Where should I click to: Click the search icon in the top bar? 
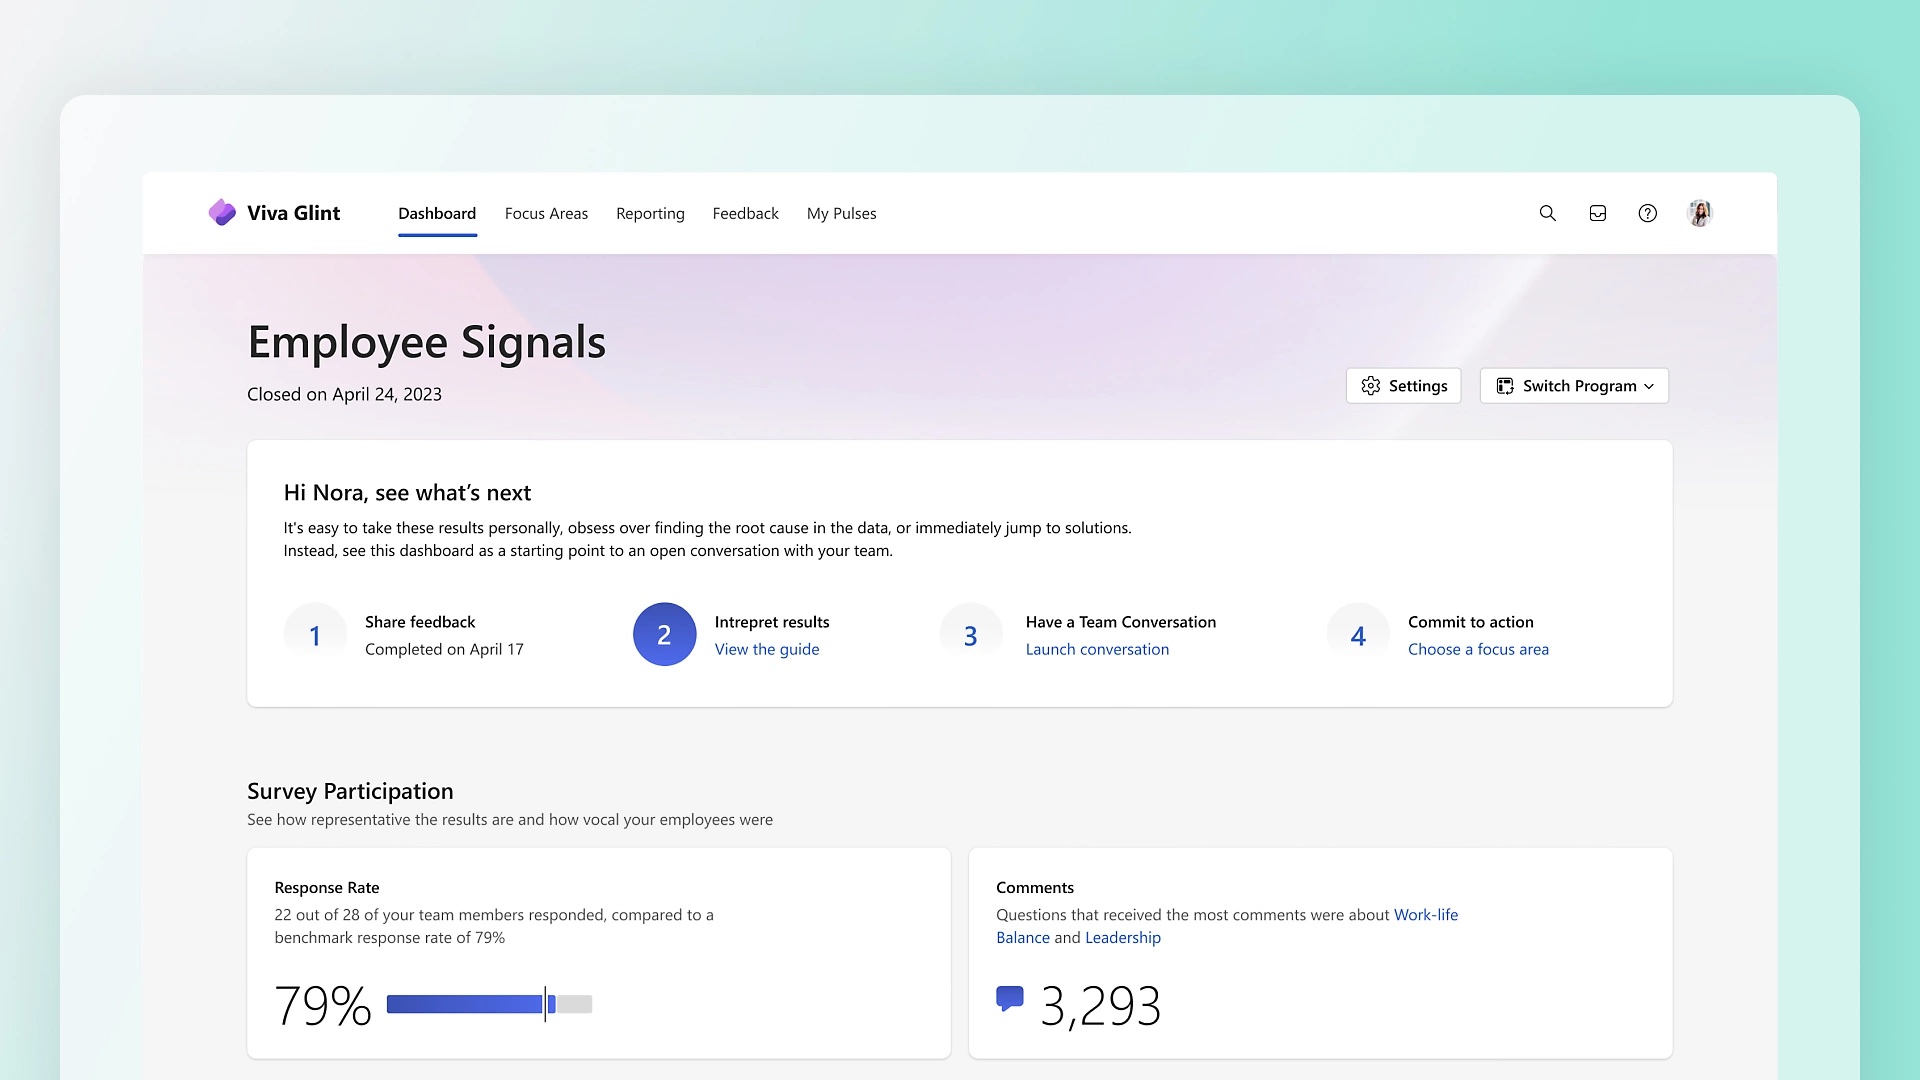[1547, 212]
